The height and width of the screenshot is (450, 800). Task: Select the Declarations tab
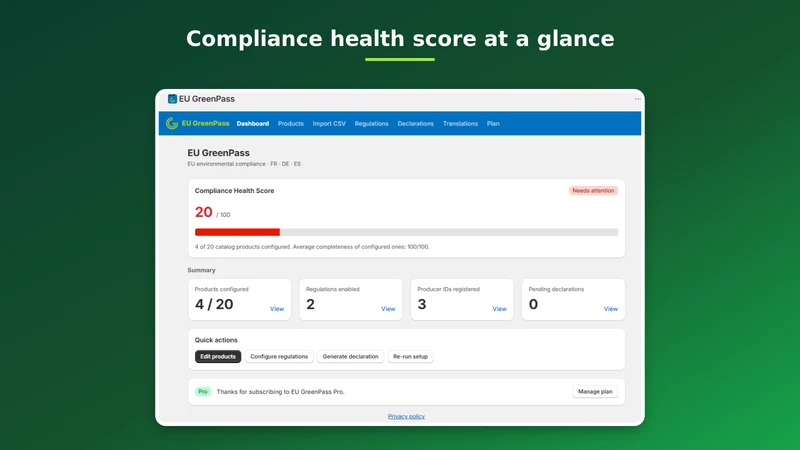pos(415,123)
